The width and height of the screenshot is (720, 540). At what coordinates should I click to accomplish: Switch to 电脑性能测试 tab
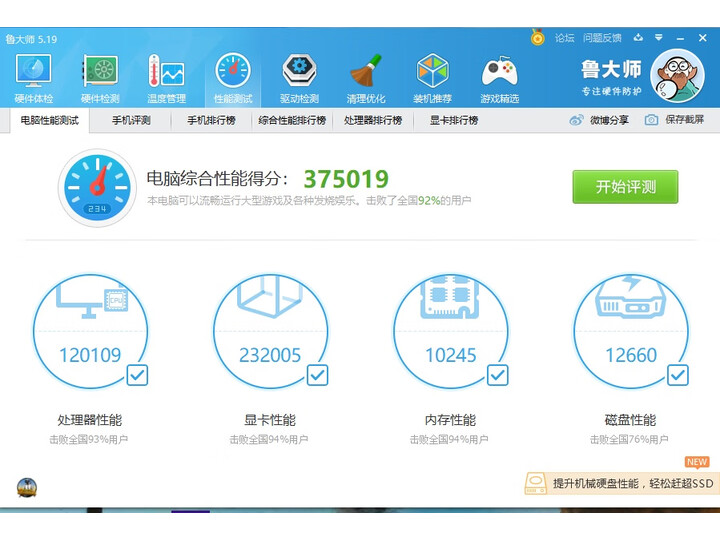tap(50, 120)
